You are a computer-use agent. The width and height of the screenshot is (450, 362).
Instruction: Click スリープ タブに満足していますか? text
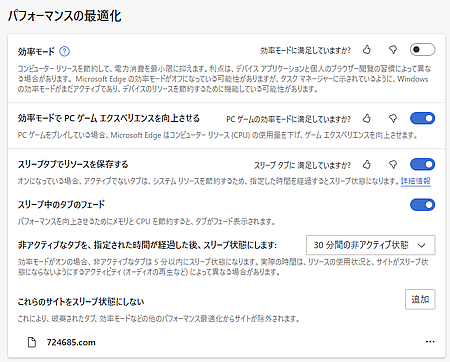coord(302,165)
